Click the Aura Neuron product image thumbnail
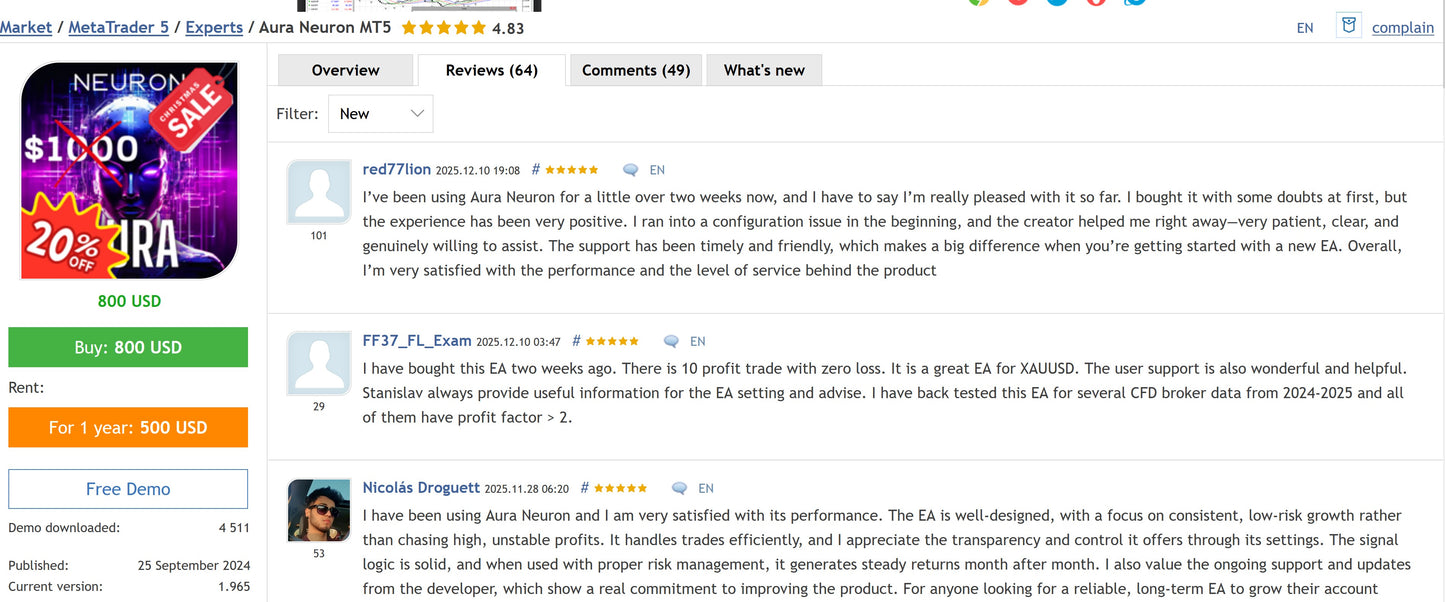Screen dimensions: 1445x602 pos(129,171)
